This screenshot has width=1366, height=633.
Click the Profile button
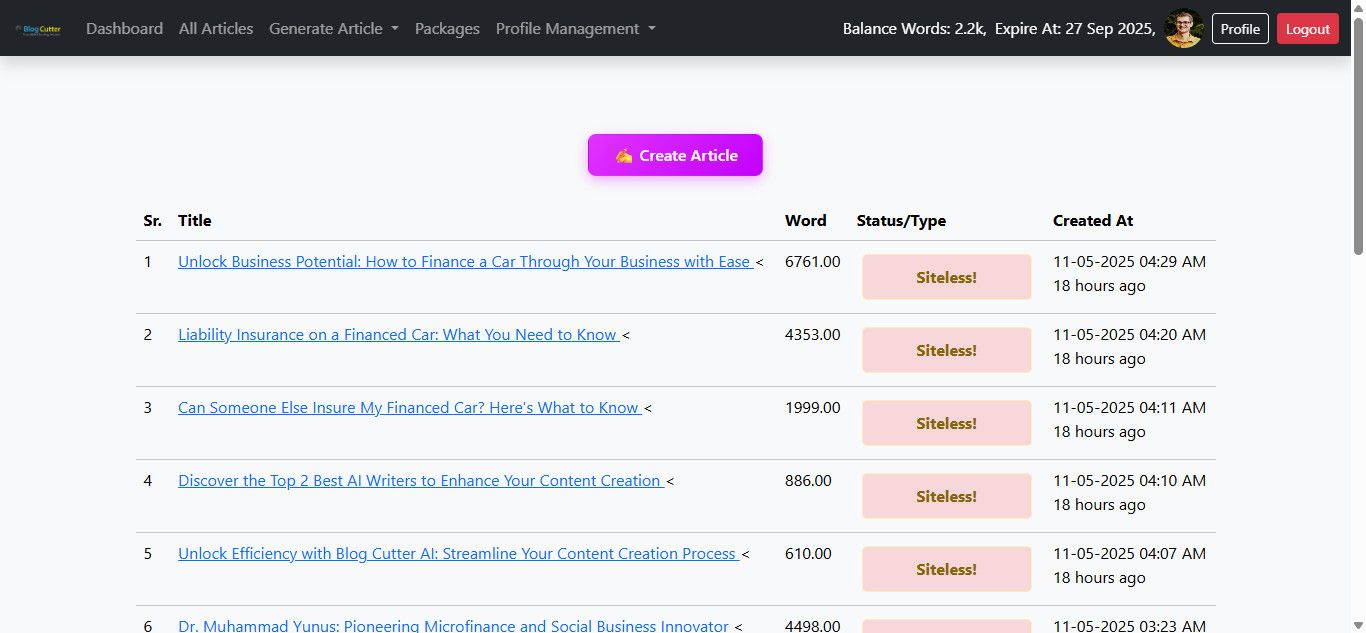point(1240,29)
